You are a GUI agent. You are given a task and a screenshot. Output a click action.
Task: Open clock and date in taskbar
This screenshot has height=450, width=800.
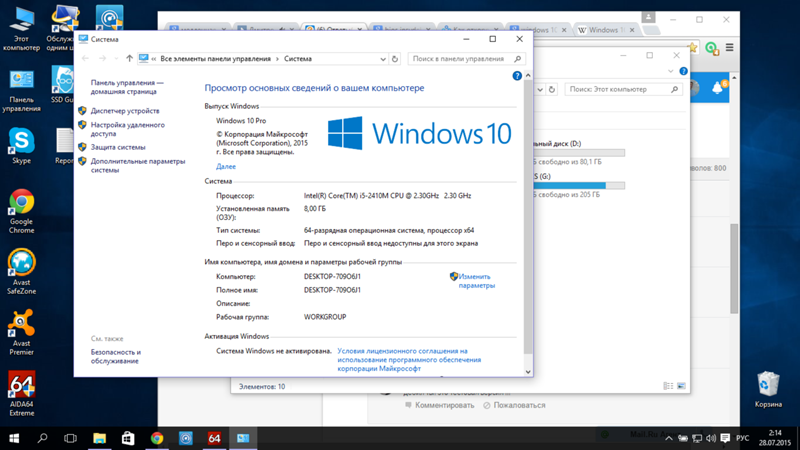coord(775,438)
